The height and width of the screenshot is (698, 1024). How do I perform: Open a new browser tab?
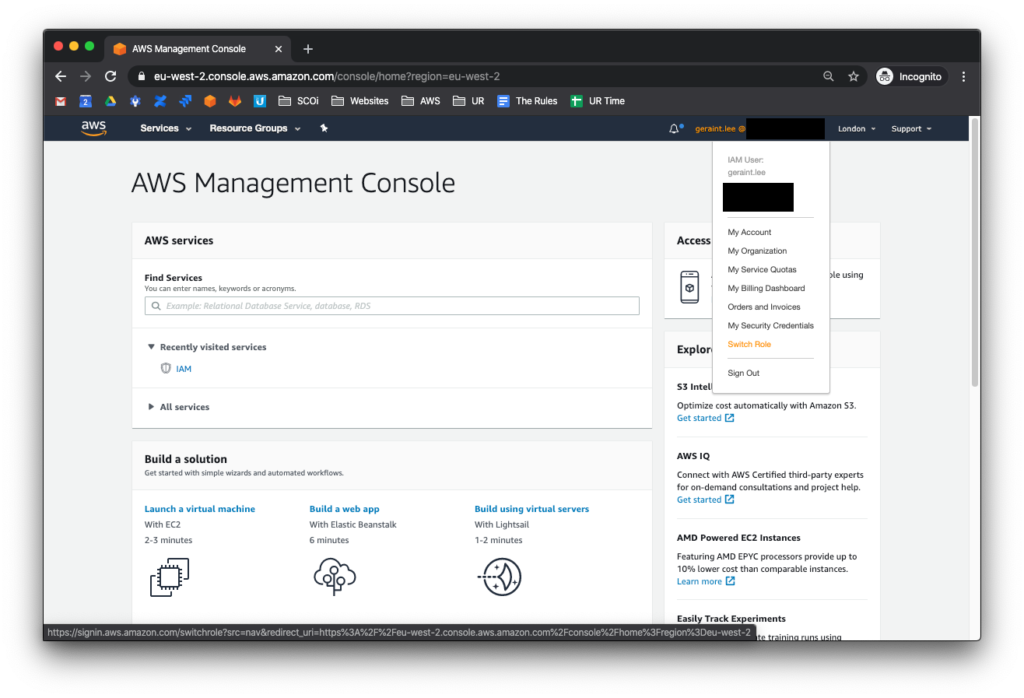tap(308, 49)
